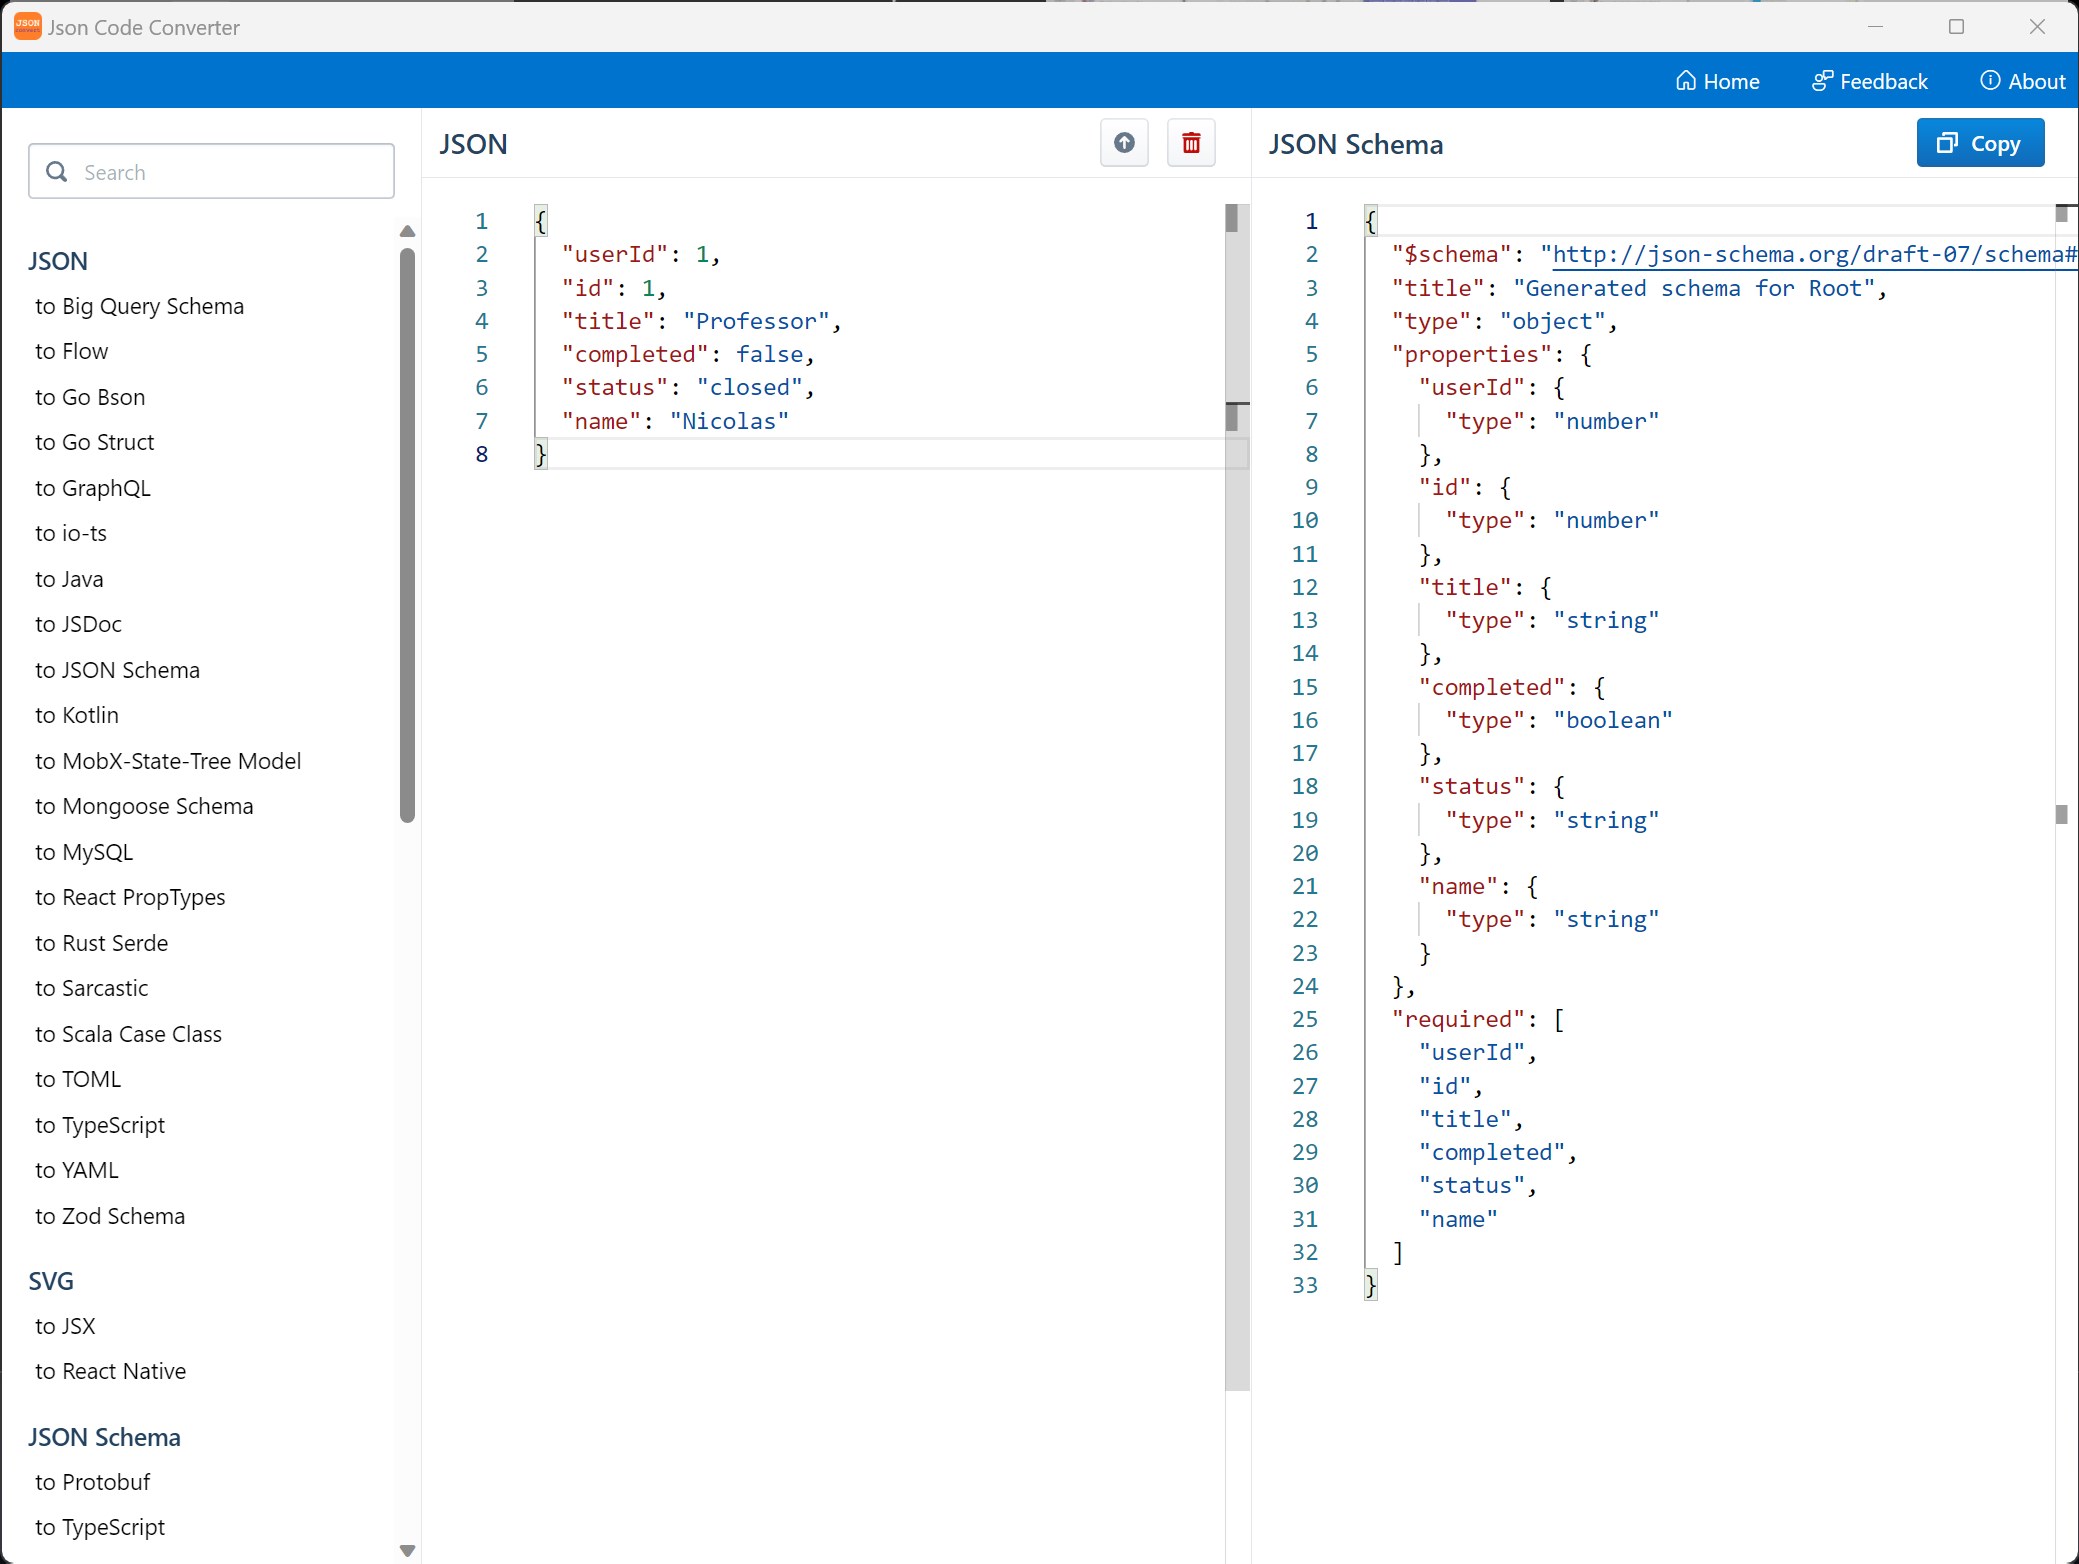The height and width of the screenshot is (1564, 2079).
Task: Open the Feedback link
Action: click(x=1869, y=81)
